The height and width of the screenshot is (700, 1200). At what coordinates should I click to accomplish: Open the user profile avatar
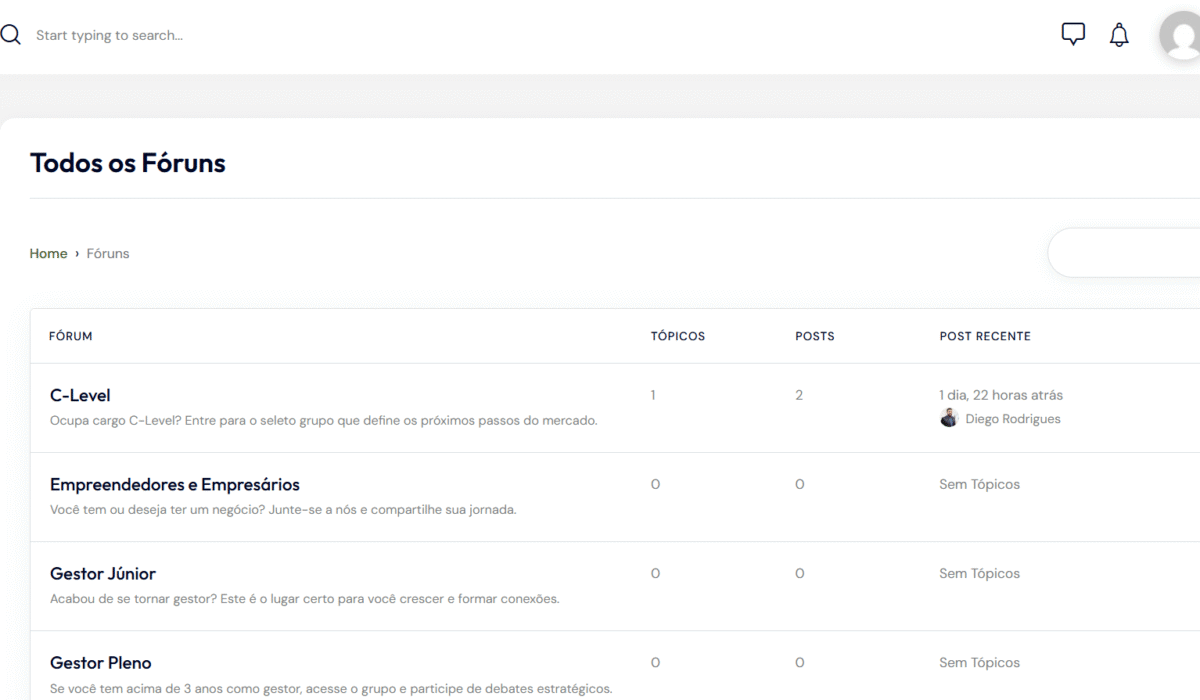(x=1182, y=36)
